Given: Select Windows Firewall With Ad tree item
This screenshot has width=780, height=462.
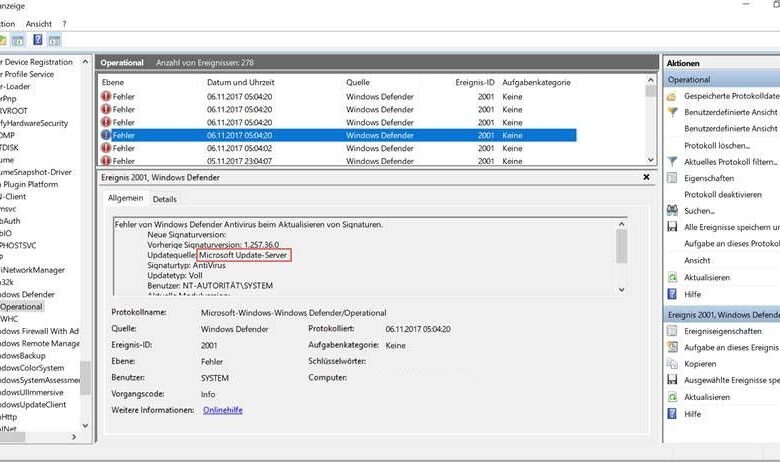Looking at the screenshot, I should click(x=39, y=331).
